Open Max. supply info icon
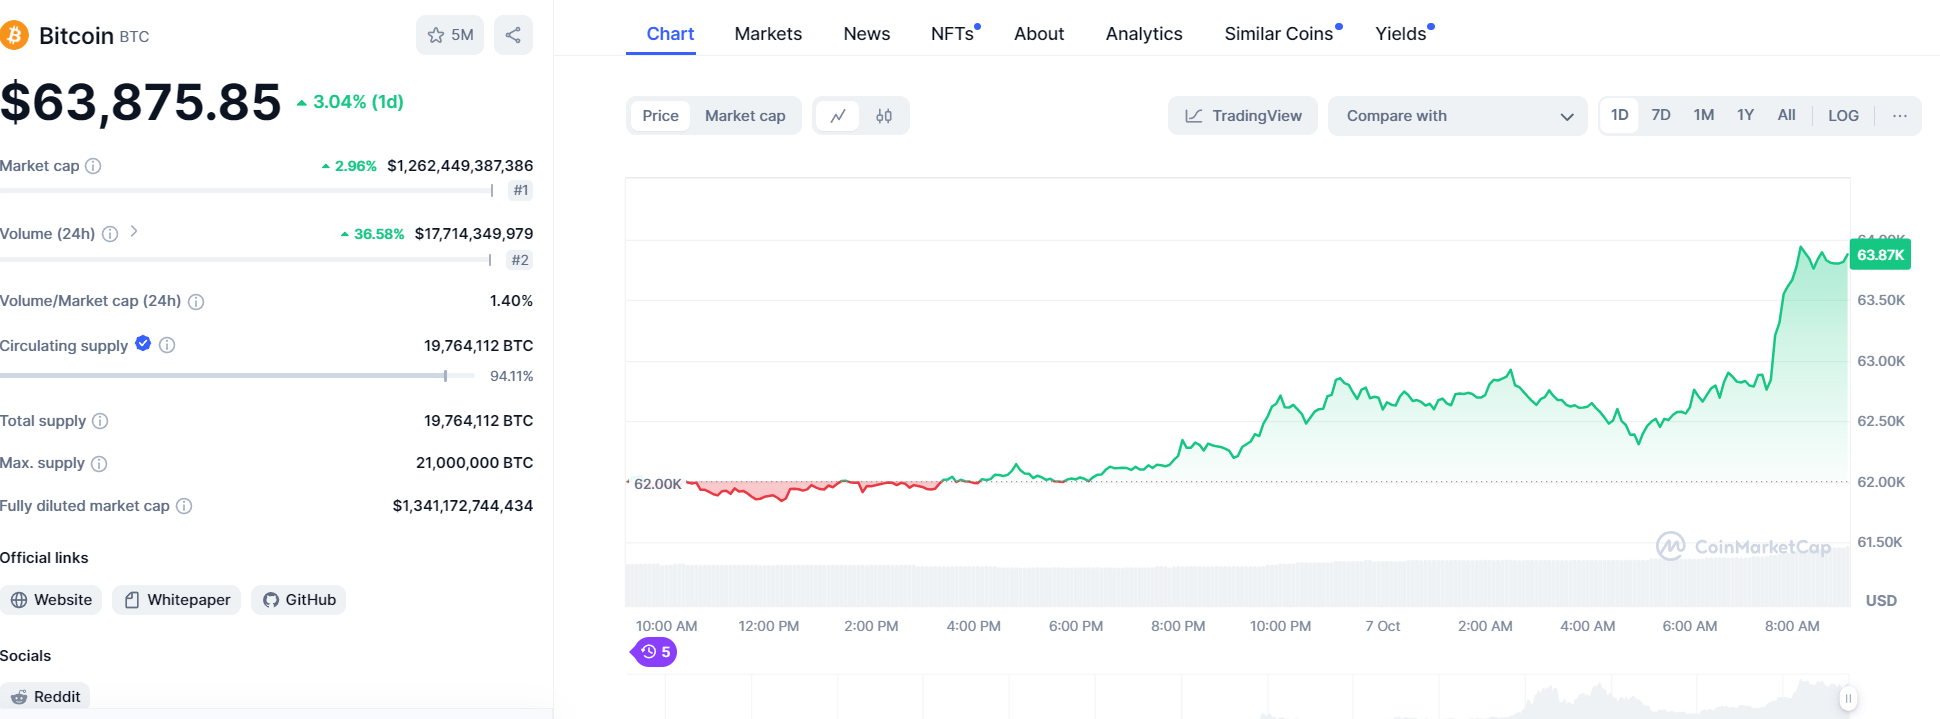 (x=99, y=463)
